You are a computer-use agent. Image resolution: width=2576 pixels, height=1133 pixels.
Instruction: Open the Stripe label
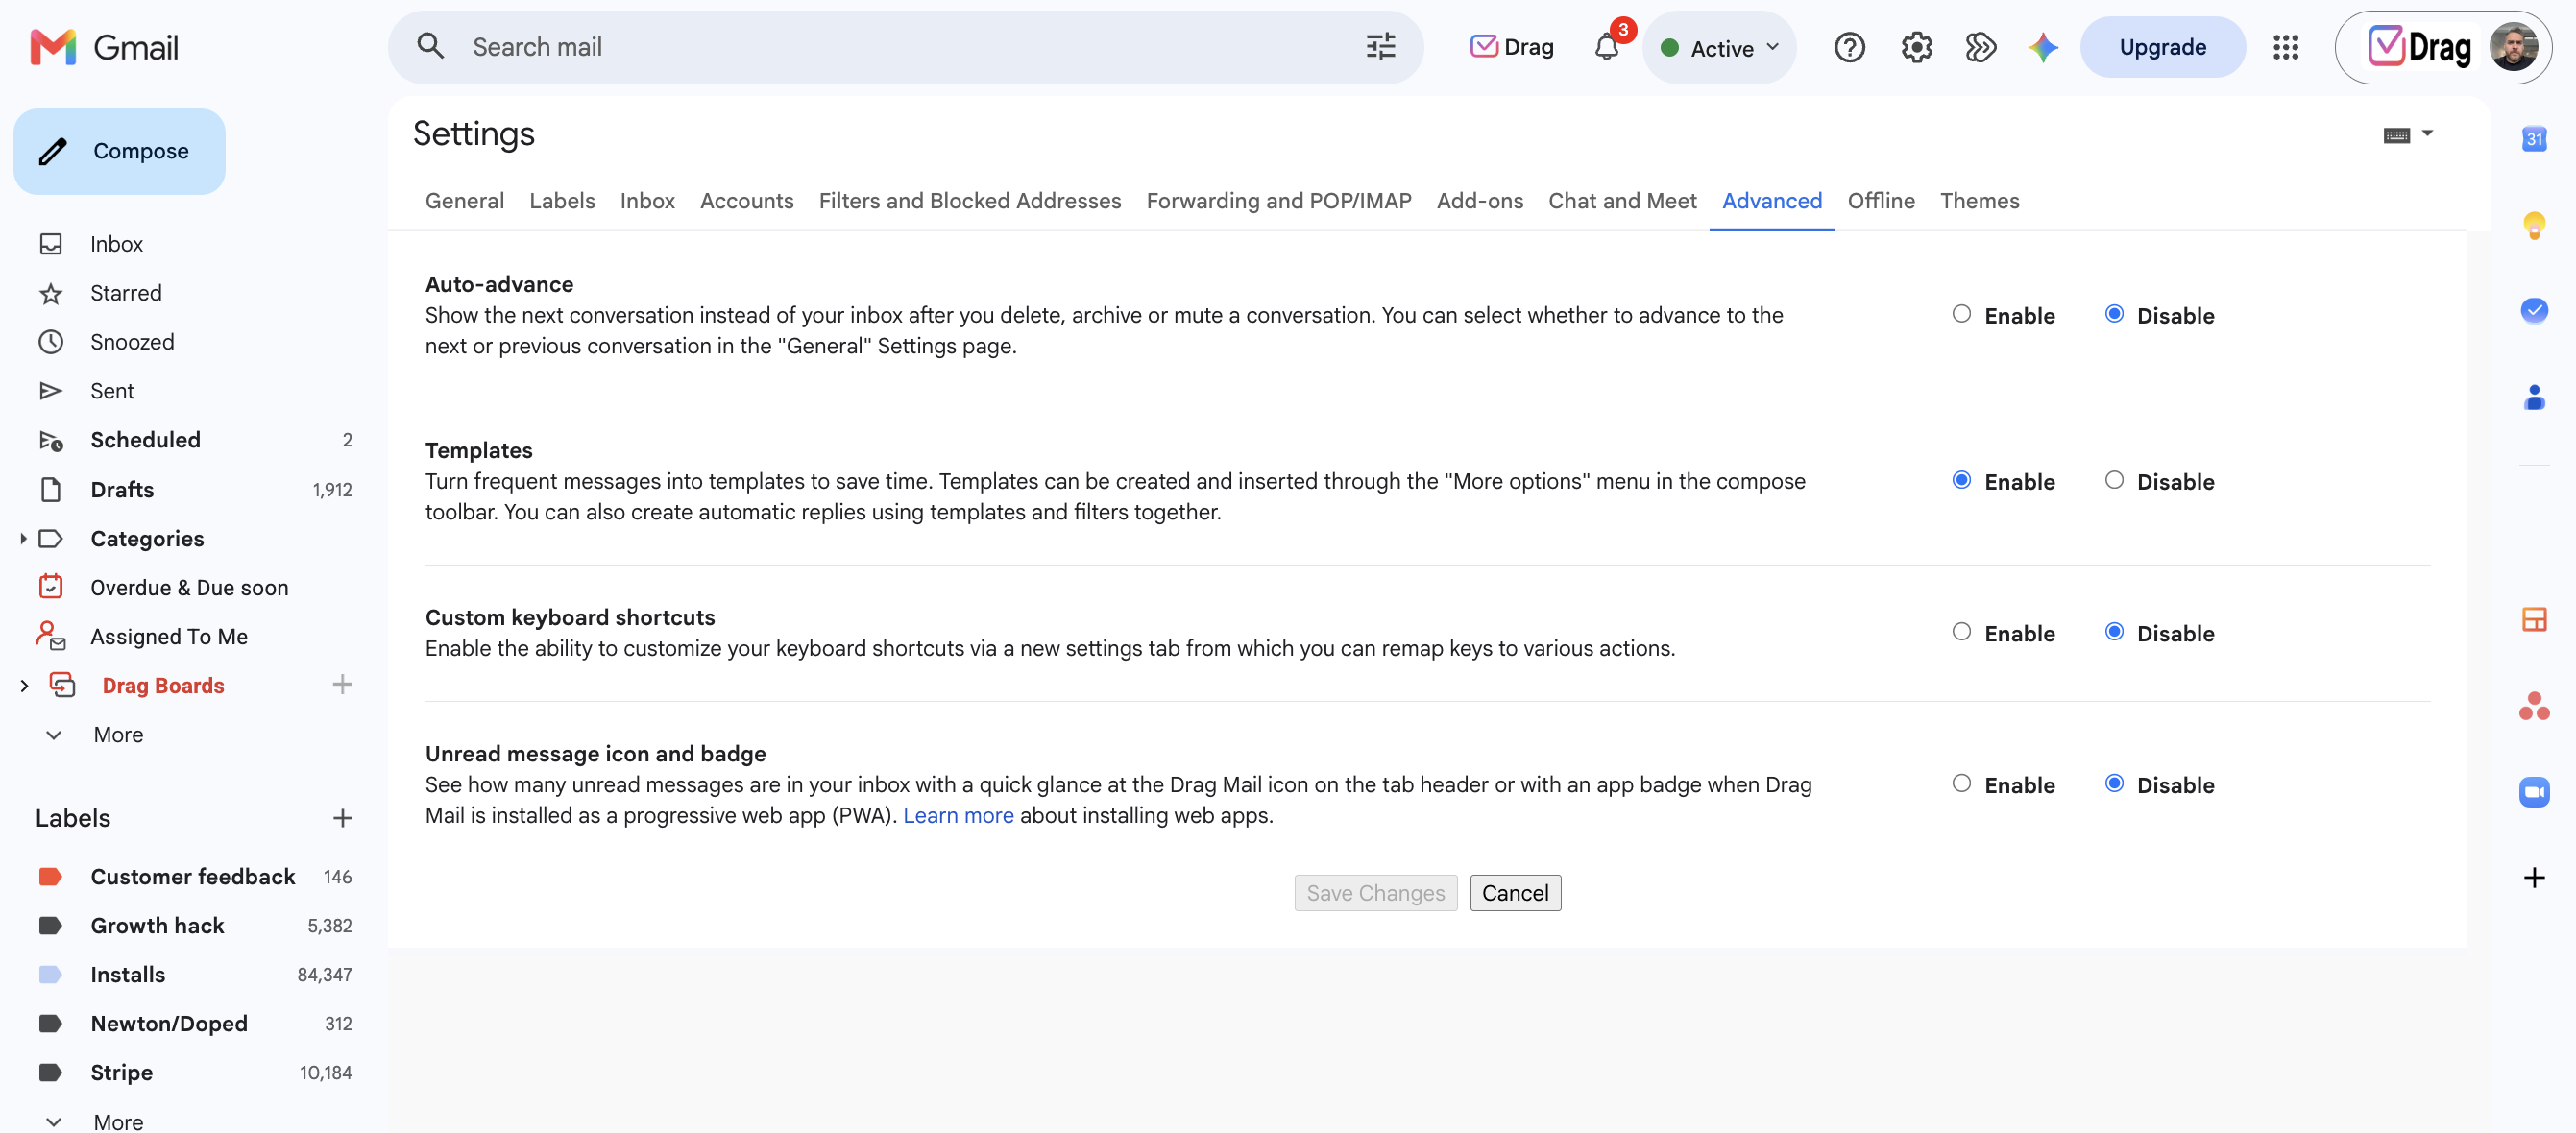point(121,1072)
